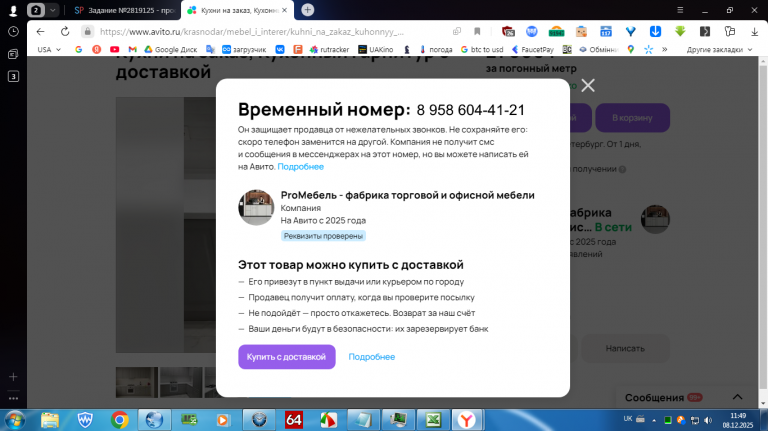This screenshot has width=768, height=431.
Task: Click the avito.ru address bar
Action: (x=252, y=32)
